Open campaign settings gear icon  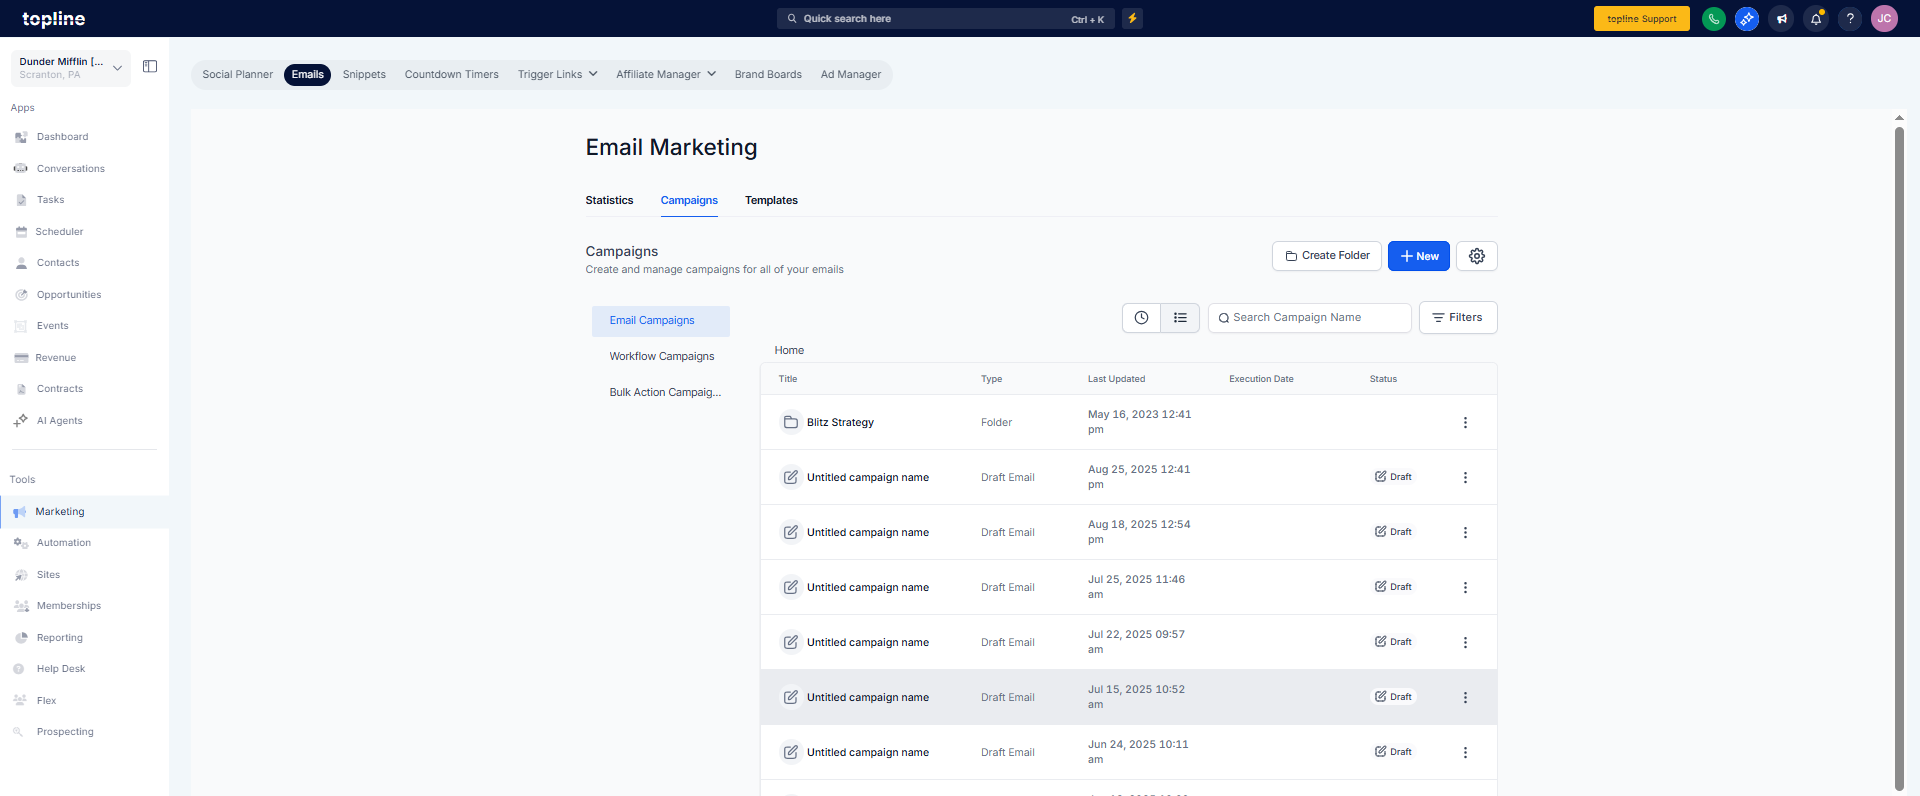point(1476,256)
